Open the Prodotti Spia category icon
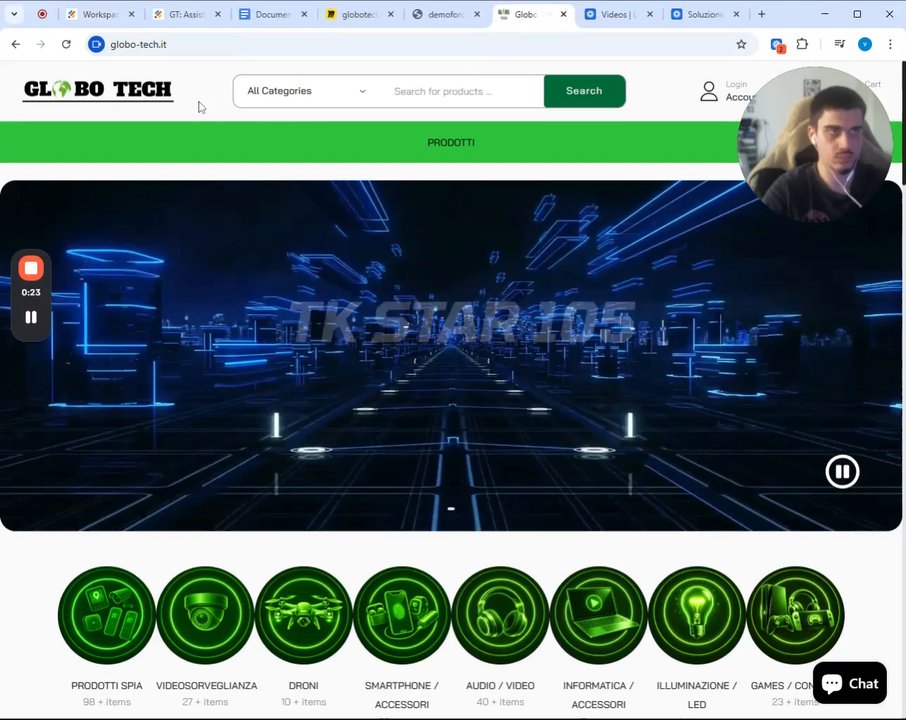906x720 pixels. [x=107, y=615]
